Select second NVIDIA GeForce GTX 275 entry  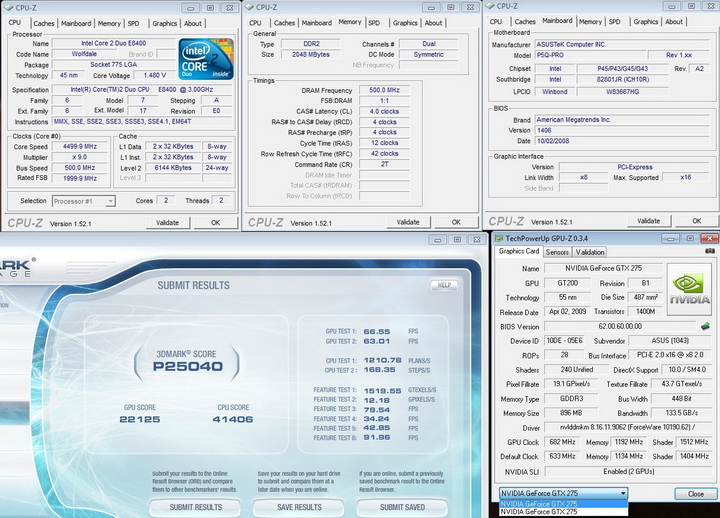click(x=563, y=512)
